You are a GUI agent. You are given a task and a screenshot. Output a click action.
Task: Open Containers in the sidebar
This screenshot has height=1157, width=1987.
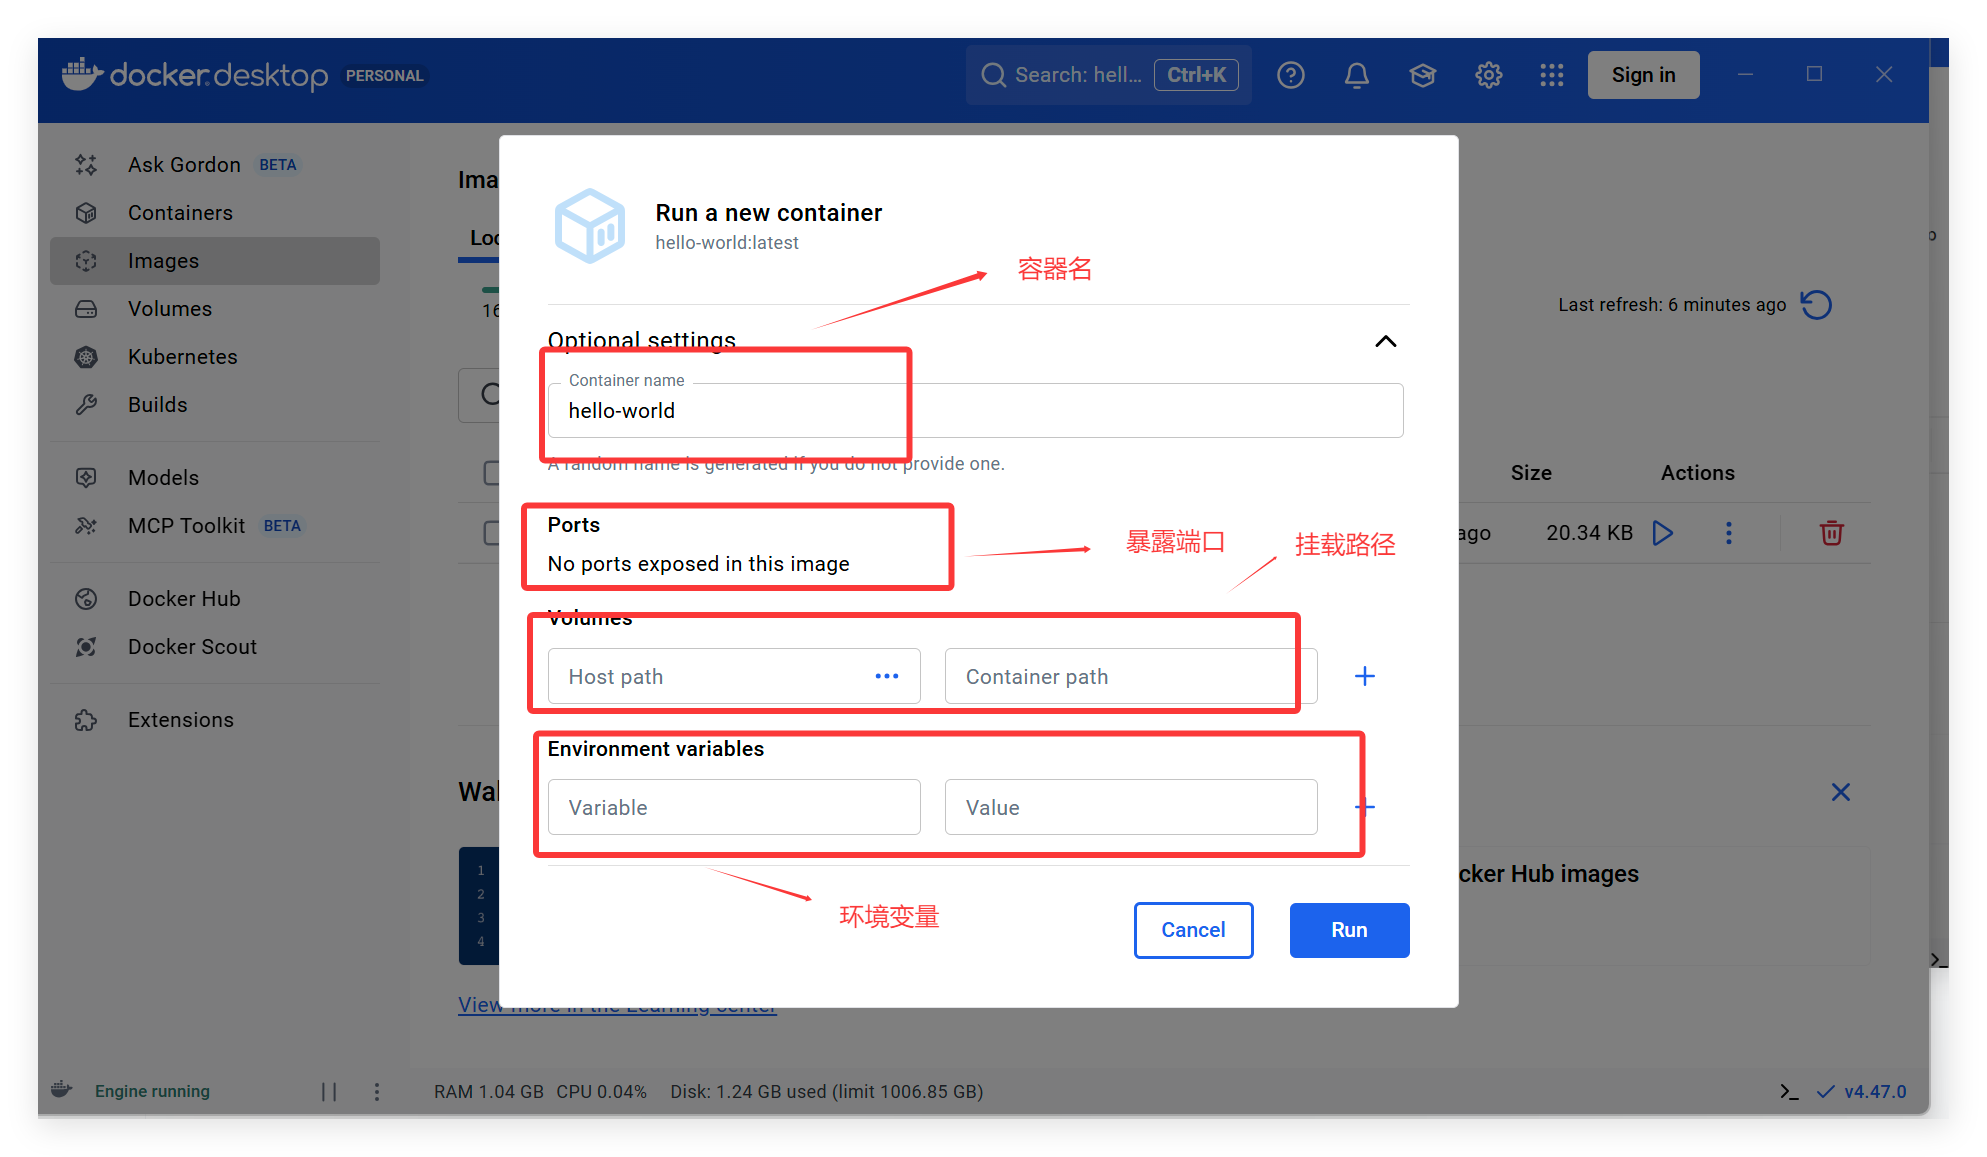point(180,213)
